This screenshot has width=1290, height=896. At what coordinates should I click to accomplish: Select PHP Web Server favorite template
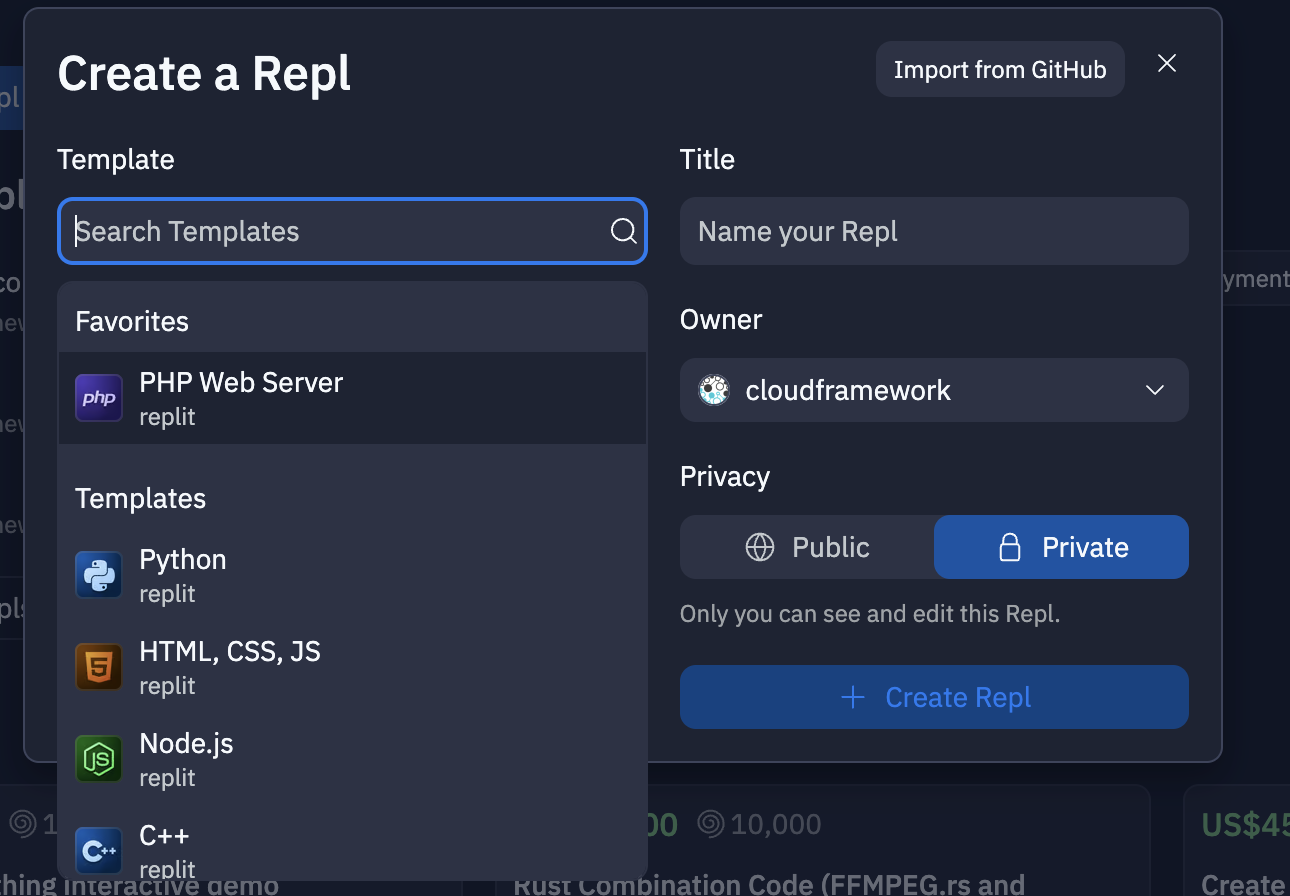coord(352,398)
